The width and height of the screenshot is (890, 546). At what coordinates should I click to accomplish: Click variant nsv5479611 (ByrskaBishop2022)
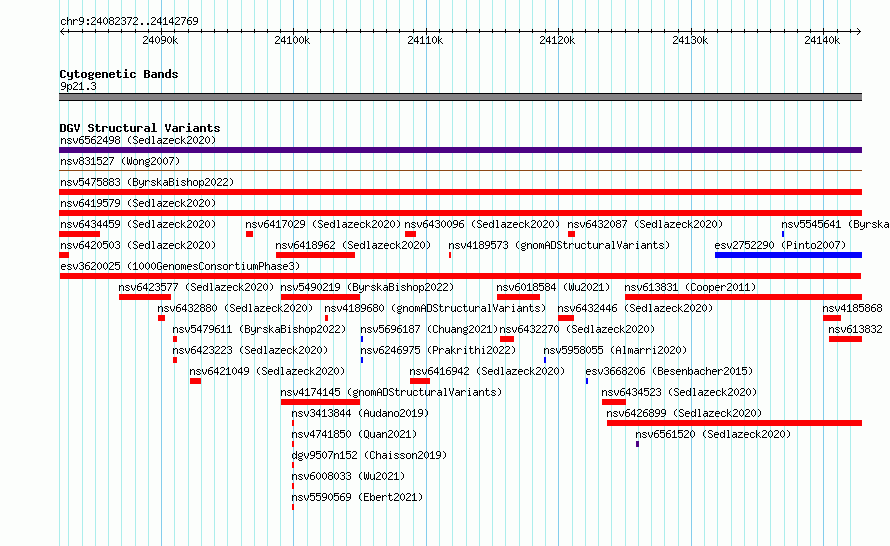[259, 329]
